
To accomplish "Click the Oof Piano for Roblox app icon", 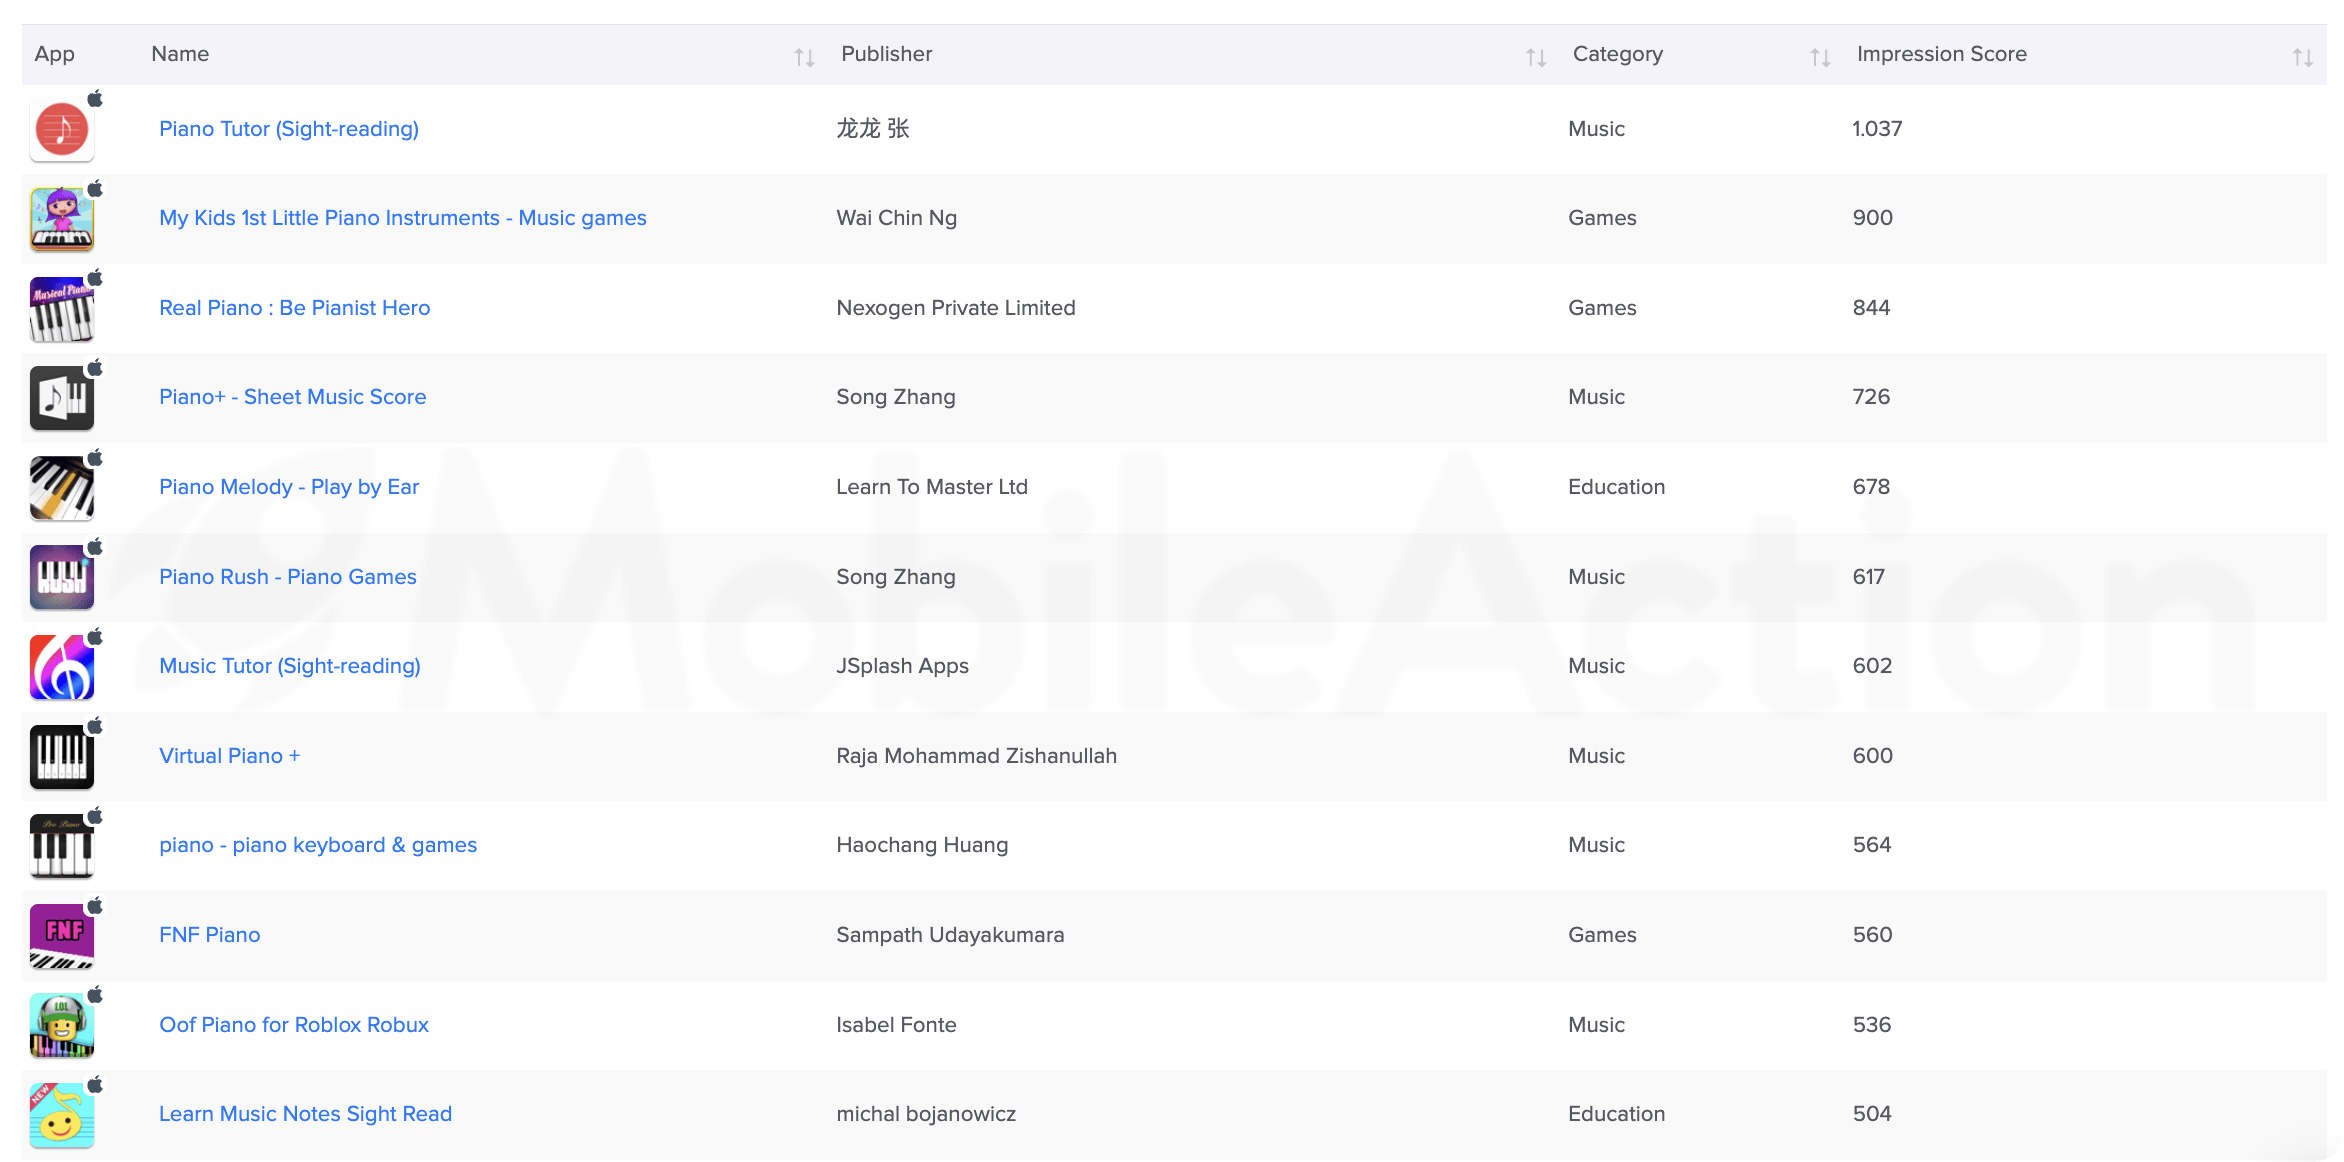I will [62, 1025].
